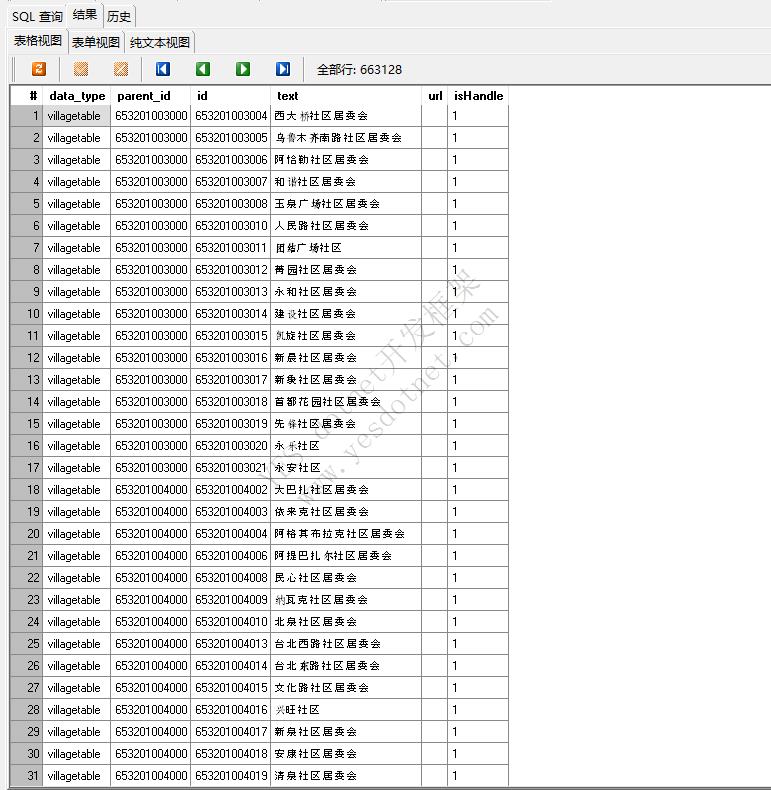The width and height of the screenshot is (771, 790).
Task: Switch to 纯文本视图 view
Action: 160,42
